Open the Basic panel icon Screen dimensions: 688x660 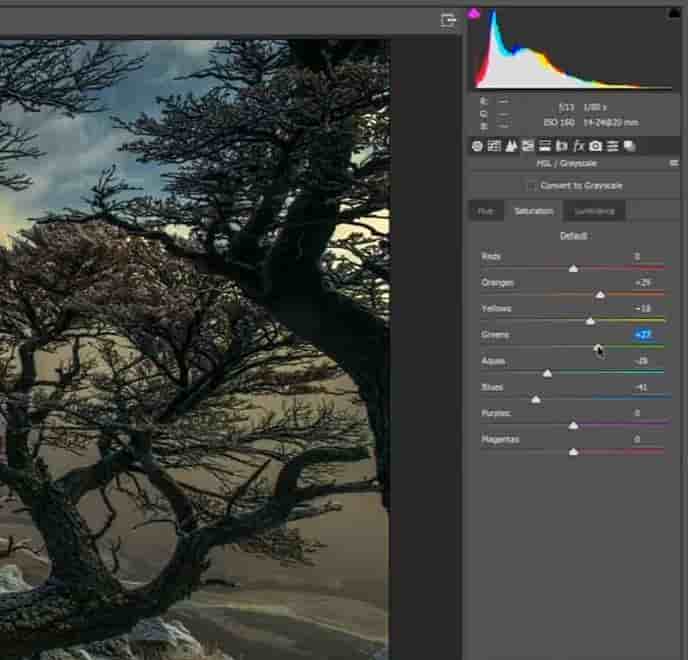tap(477, 146)
